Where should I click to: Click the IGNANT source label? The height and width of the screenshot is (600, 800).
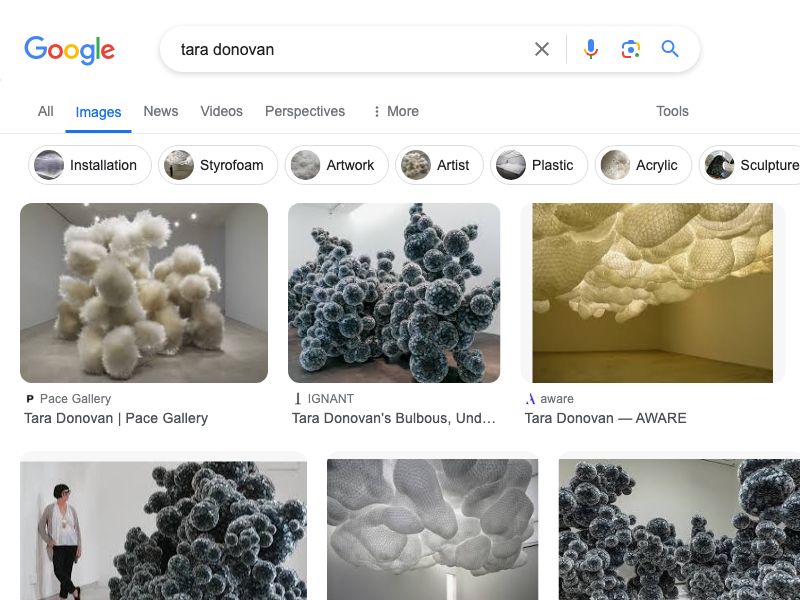tap(331, 398)
